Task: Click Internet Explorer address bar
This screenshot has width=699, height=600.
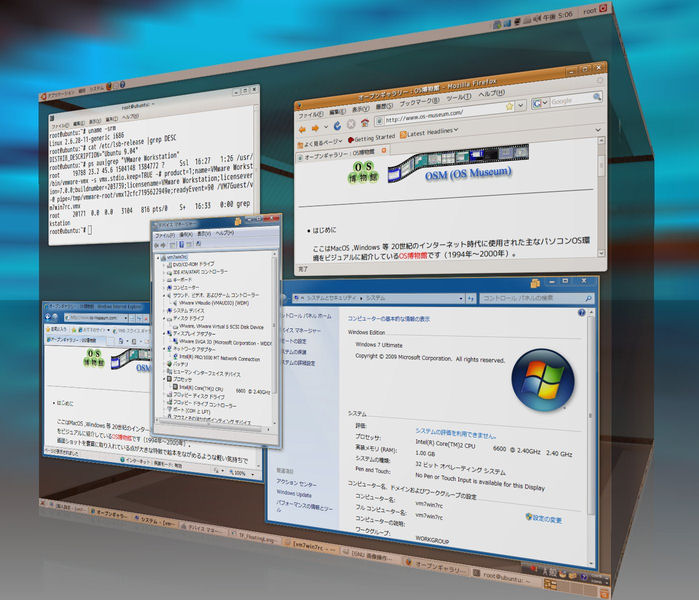Action: 96,318
